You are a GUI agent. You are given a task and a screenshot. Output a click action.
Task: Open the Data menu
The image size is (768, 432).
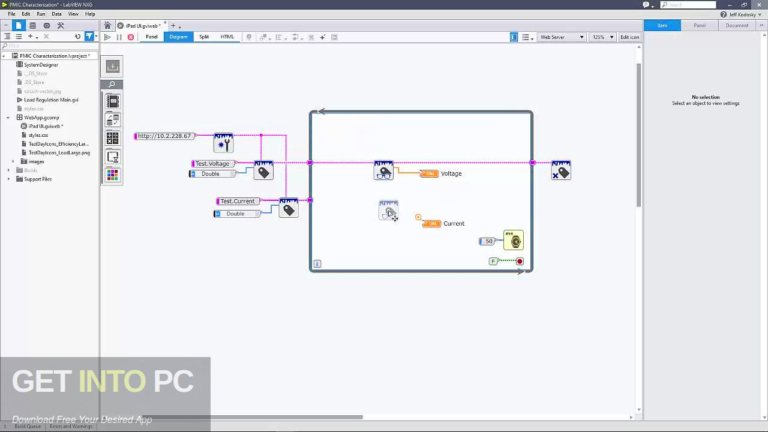pyautogui.click(x=57, y=14)
